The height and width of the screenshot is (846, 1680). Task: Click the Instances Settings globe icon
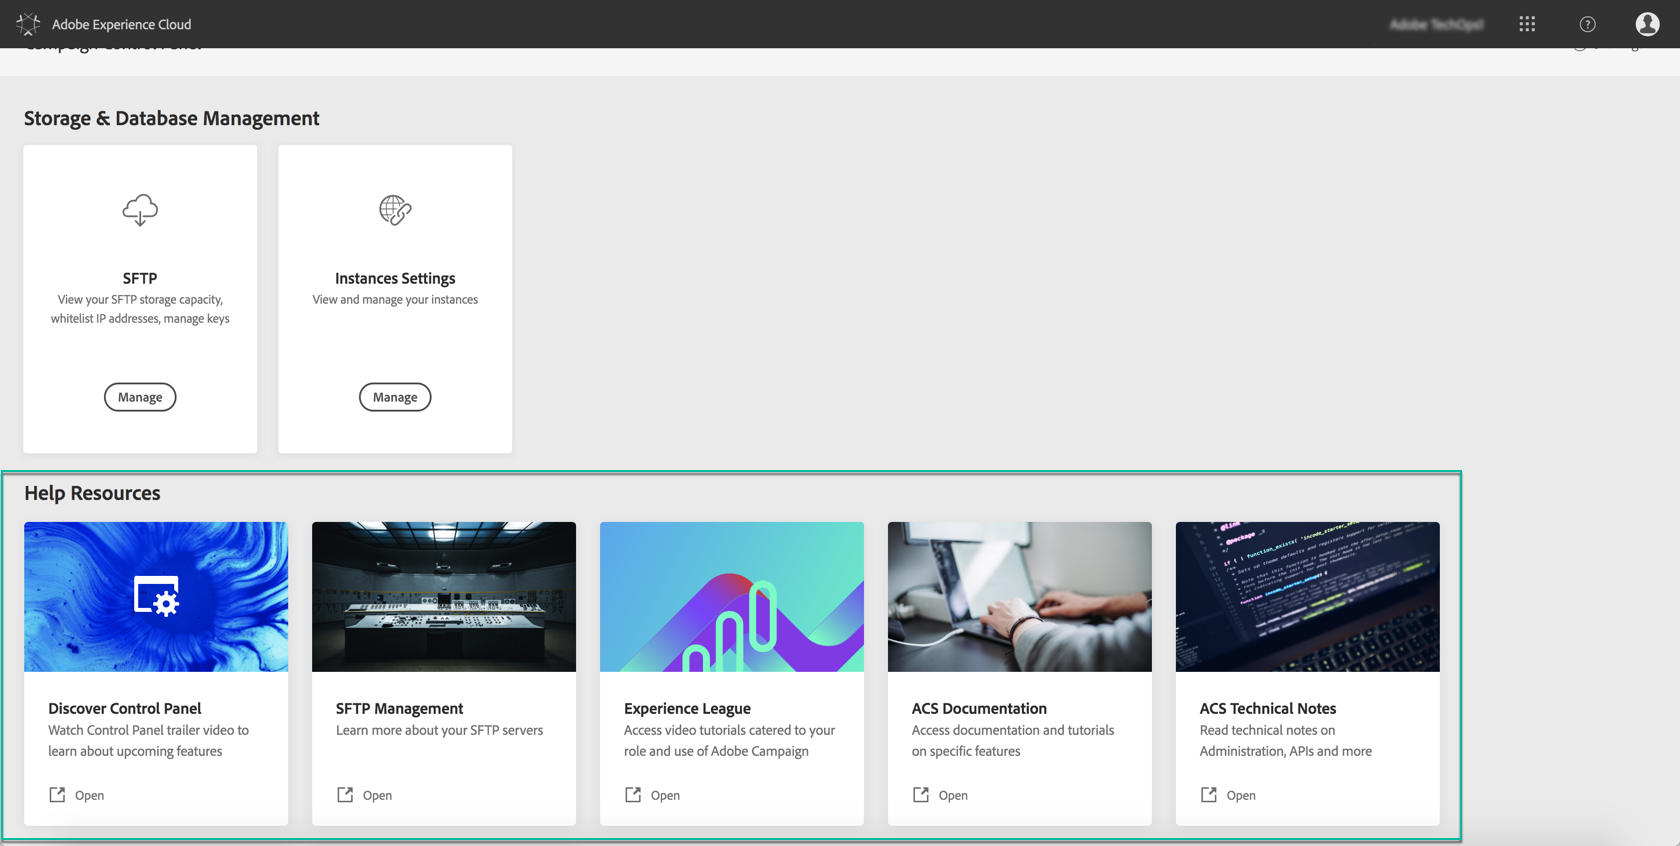[x=395, y=210]
